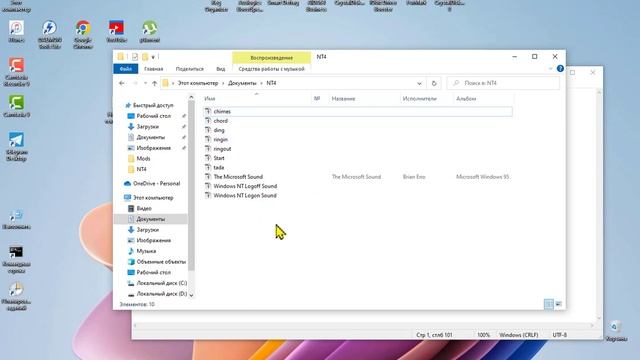The height and width of the screenshot is (360, 640).
Task: Open Mods folder in navigation pane
Action: (143, 158)
